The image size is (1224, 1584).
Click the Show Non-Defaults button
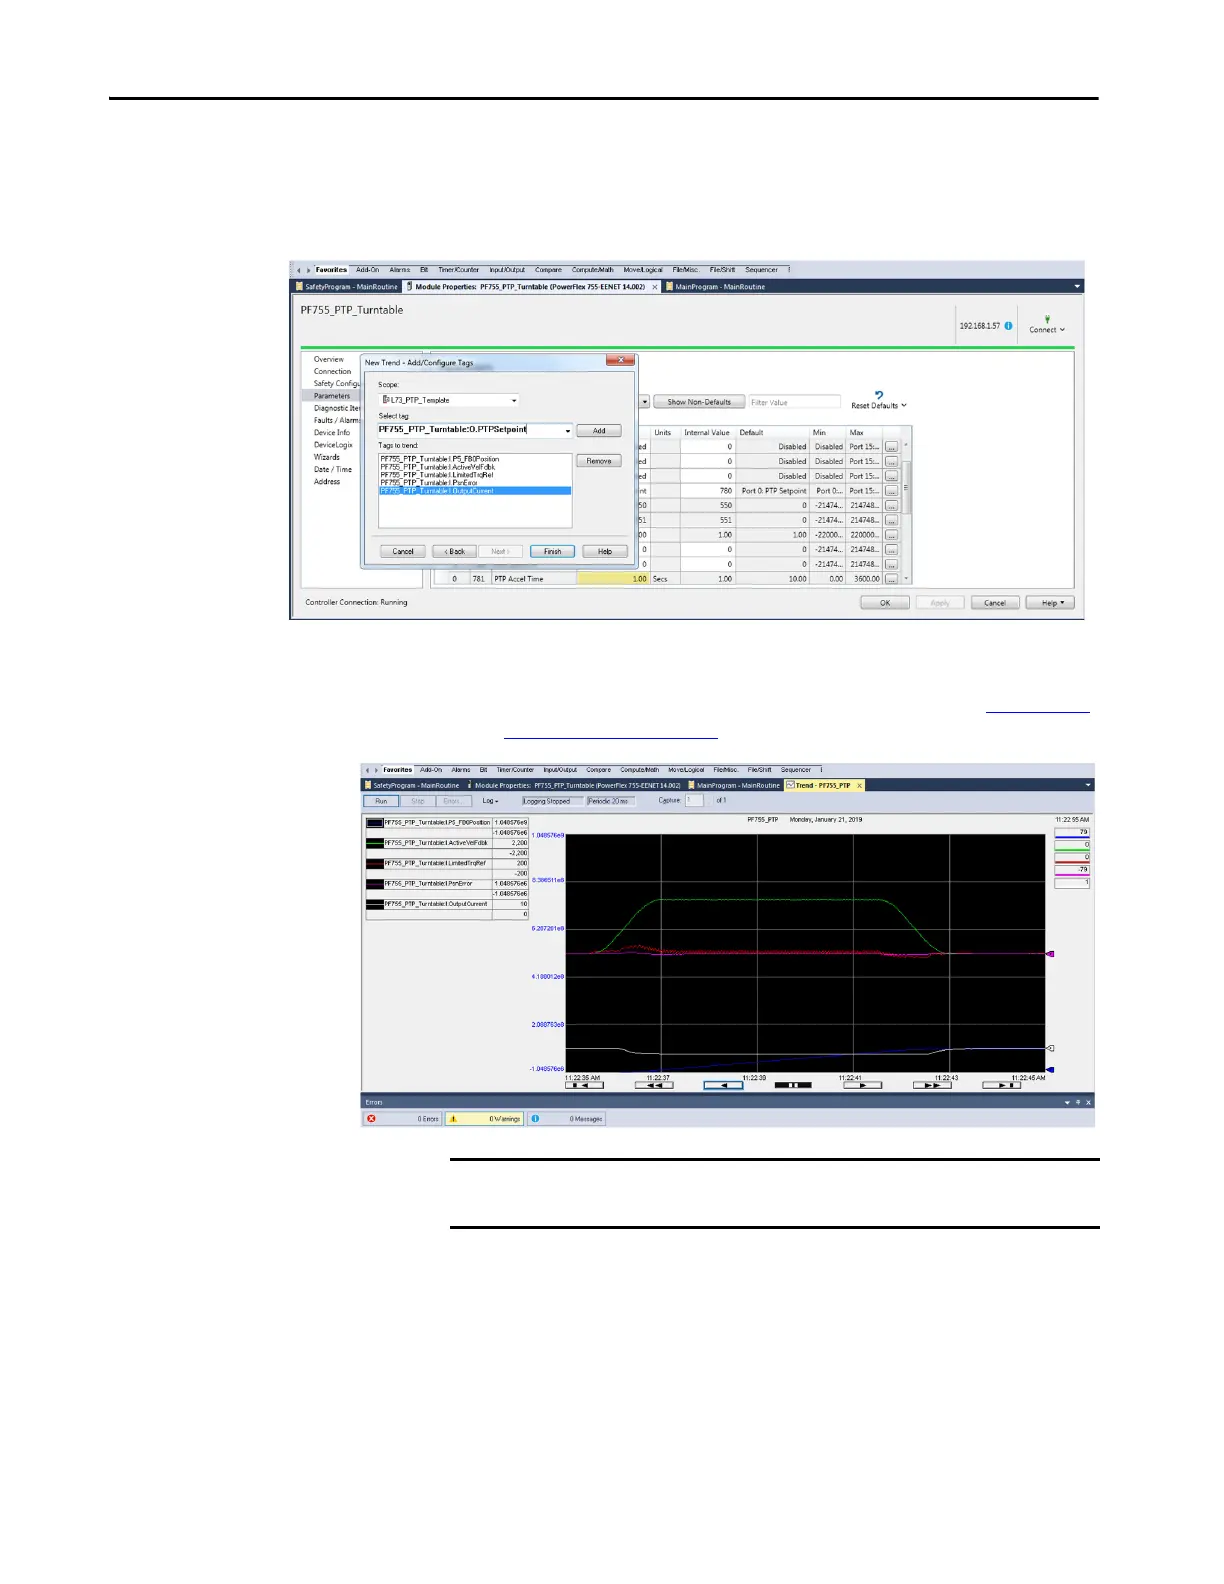(x=699, y=402)
